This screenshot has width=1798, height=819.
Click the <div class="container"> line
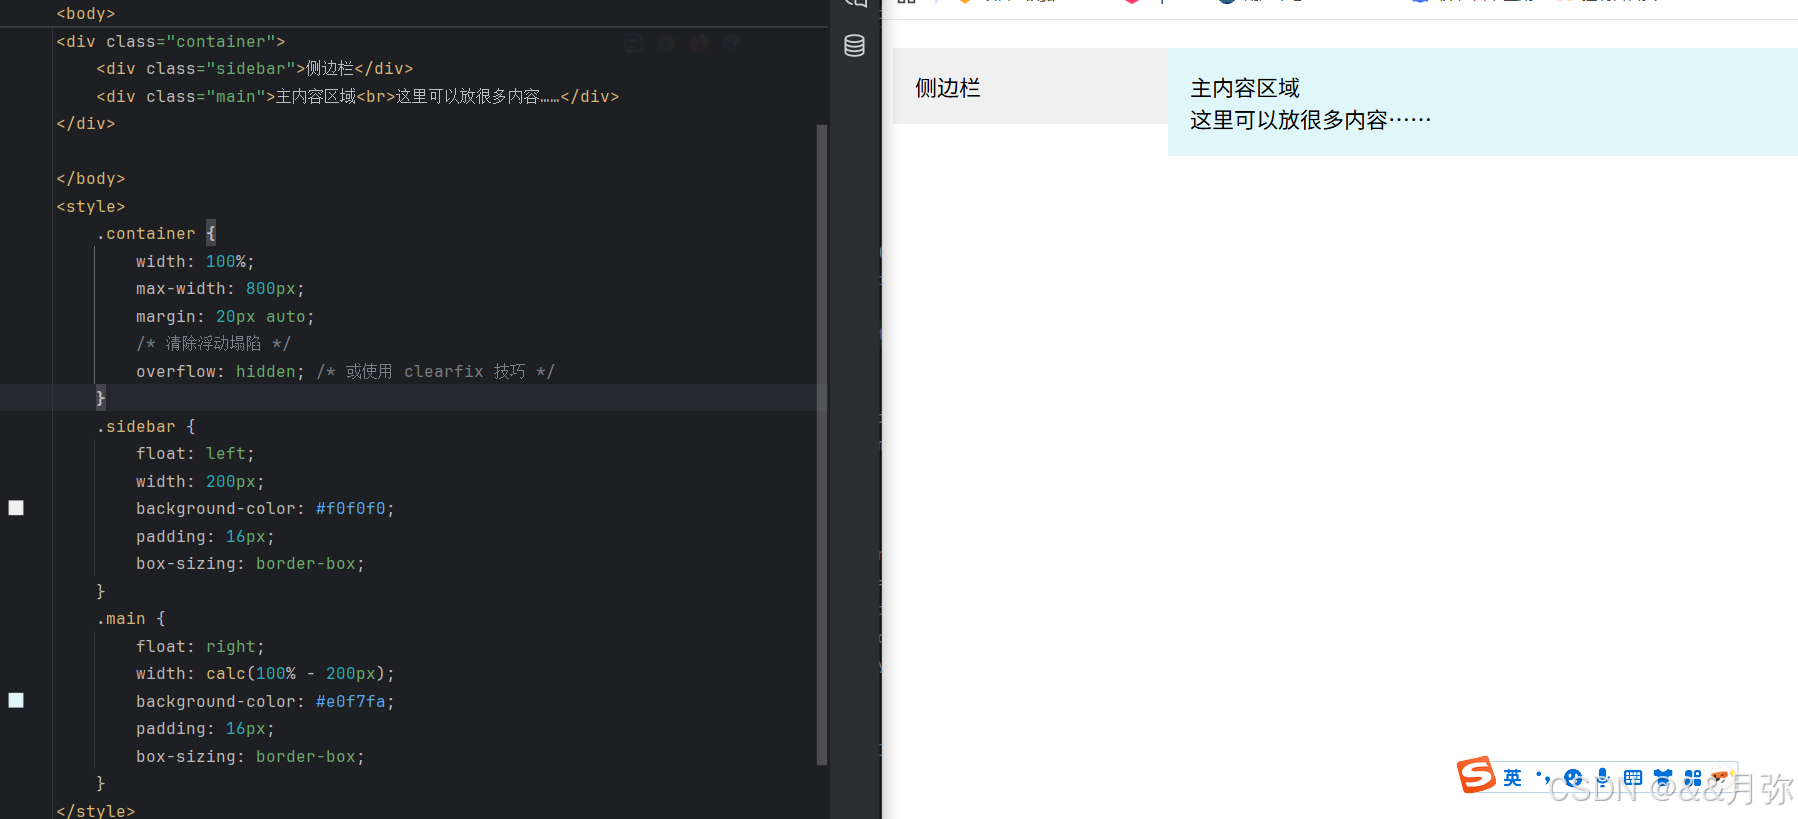pos(171,42)
